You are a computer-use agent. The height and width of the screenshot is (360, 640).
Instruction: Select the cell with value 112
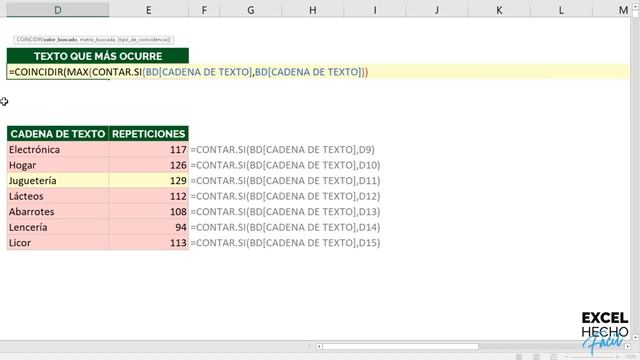tap(149, 196)
